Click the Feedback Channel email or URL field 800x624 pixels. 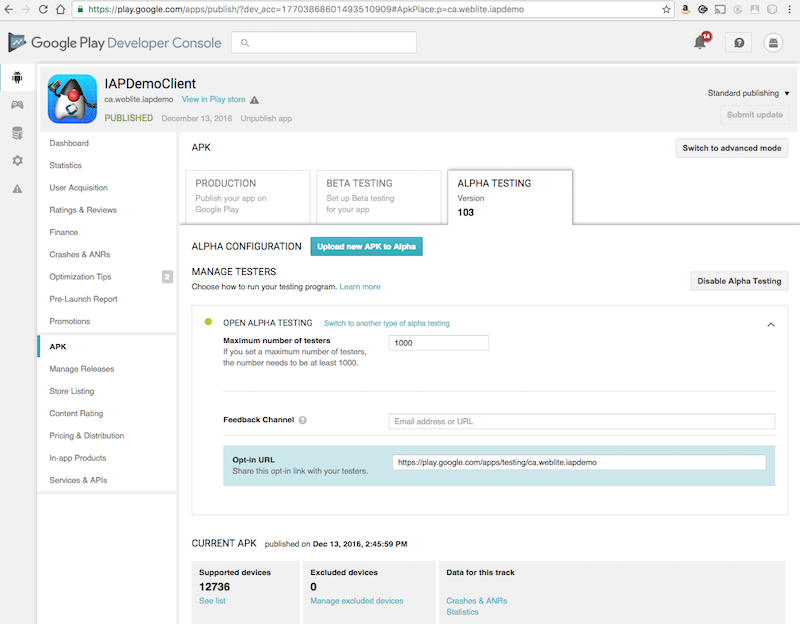click(x=581, y=421)
